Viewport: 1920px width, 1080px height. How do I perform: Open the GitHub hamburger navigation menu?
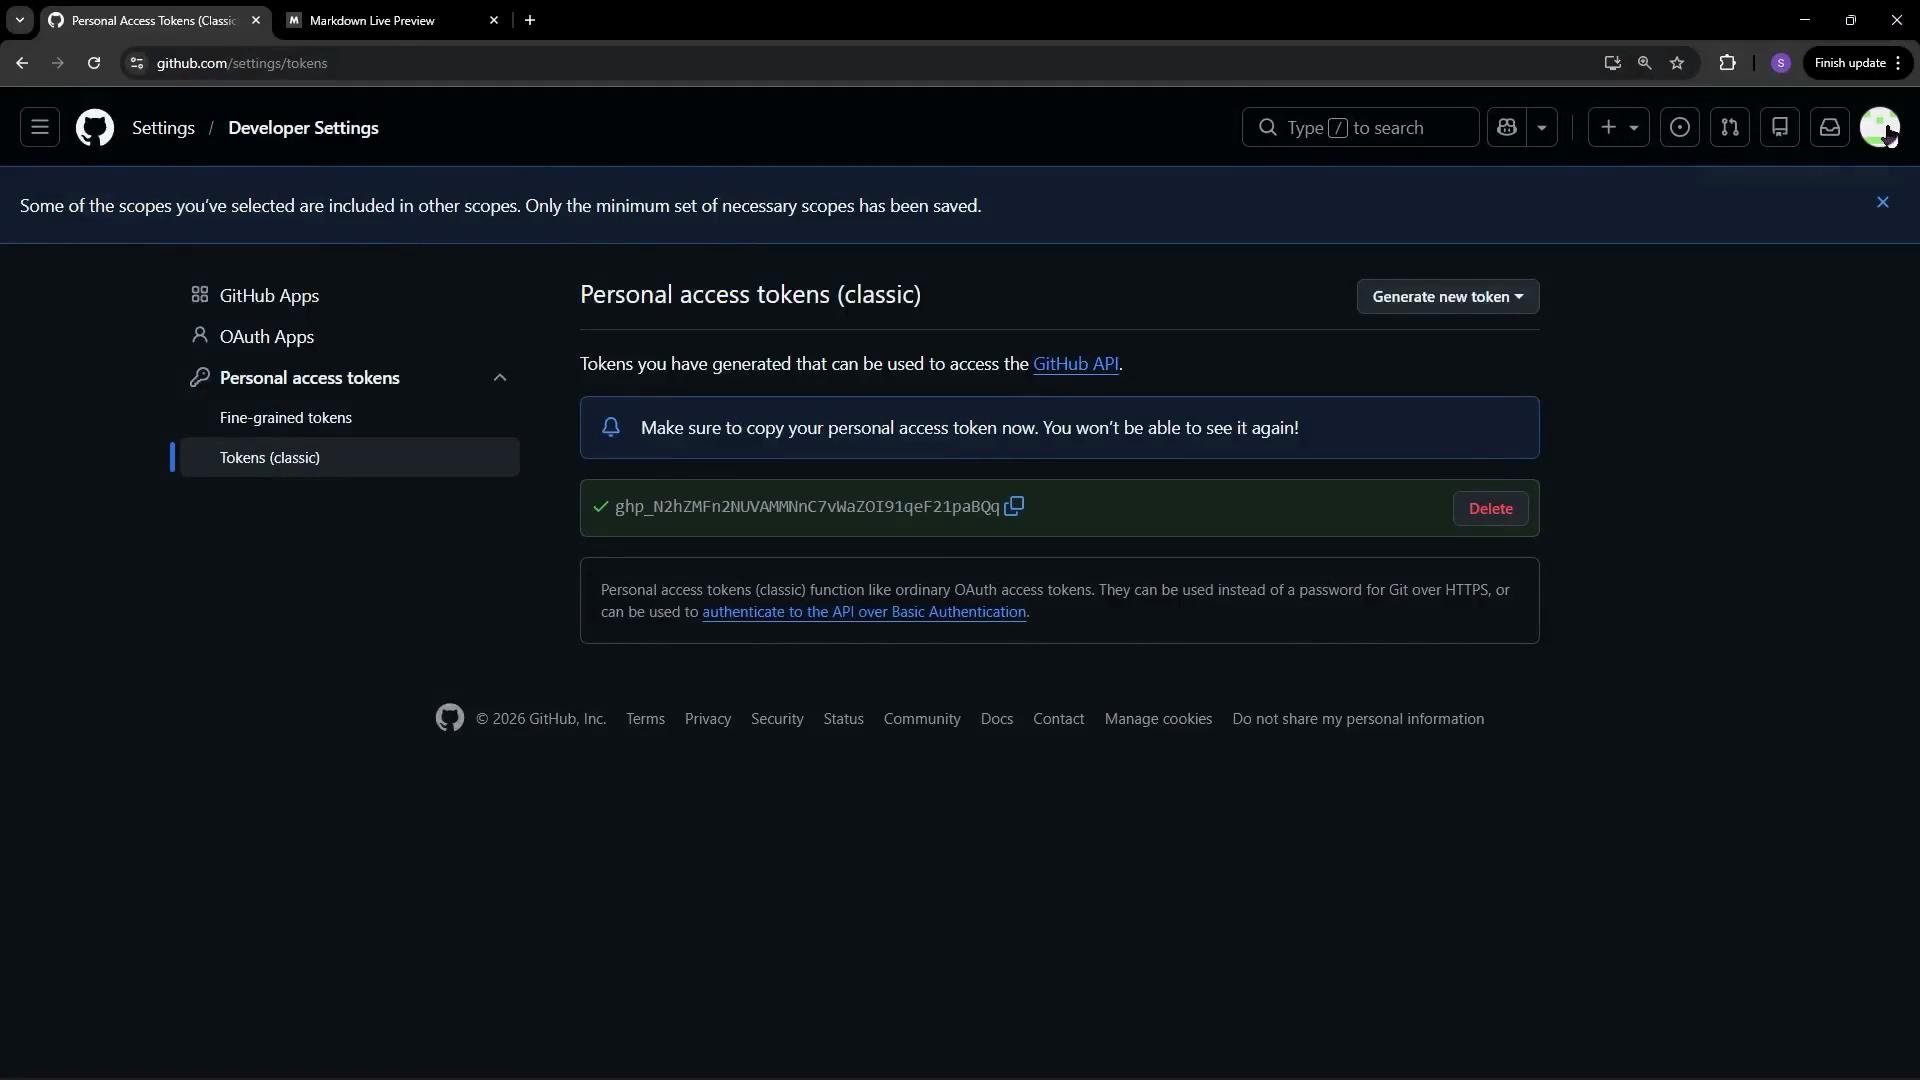[40, 127]
